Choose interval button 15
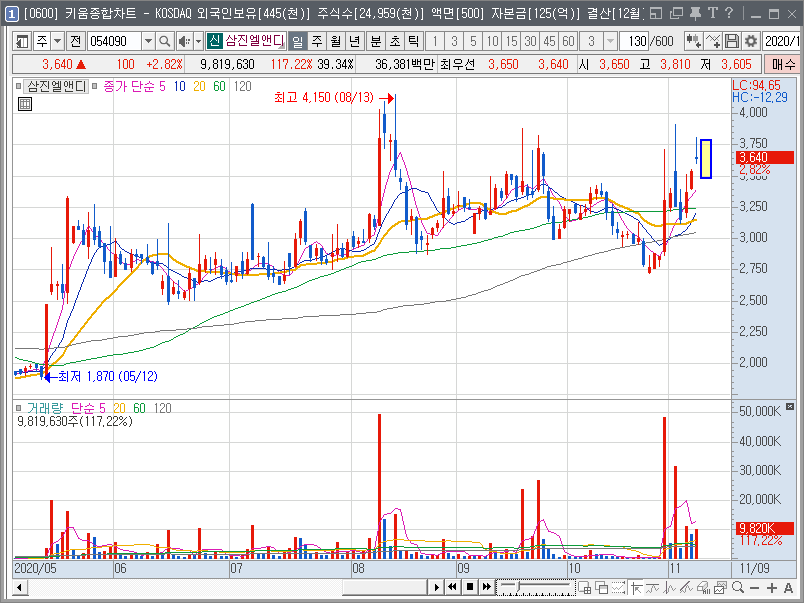Image resolution: width=804 pixels, height=603 pixels. (x=511, y=41)
